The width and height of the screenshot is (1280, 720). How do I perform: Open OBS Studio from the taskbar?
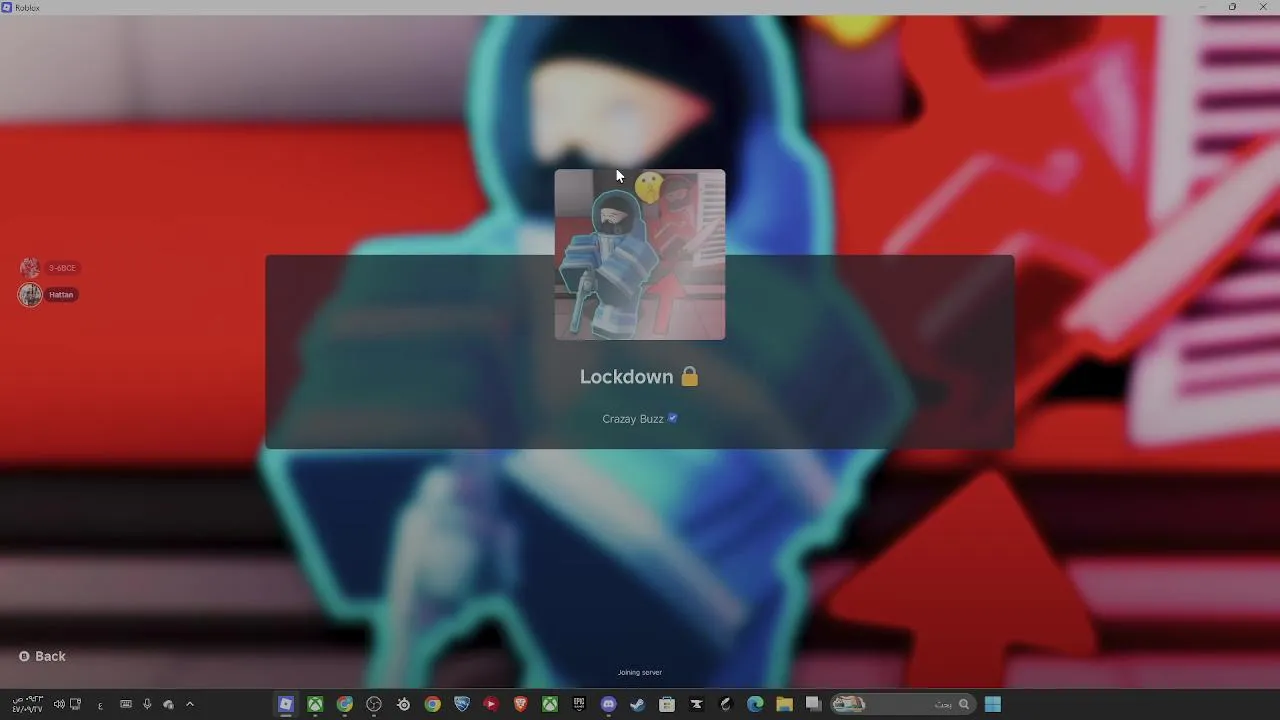click(374, 704)
